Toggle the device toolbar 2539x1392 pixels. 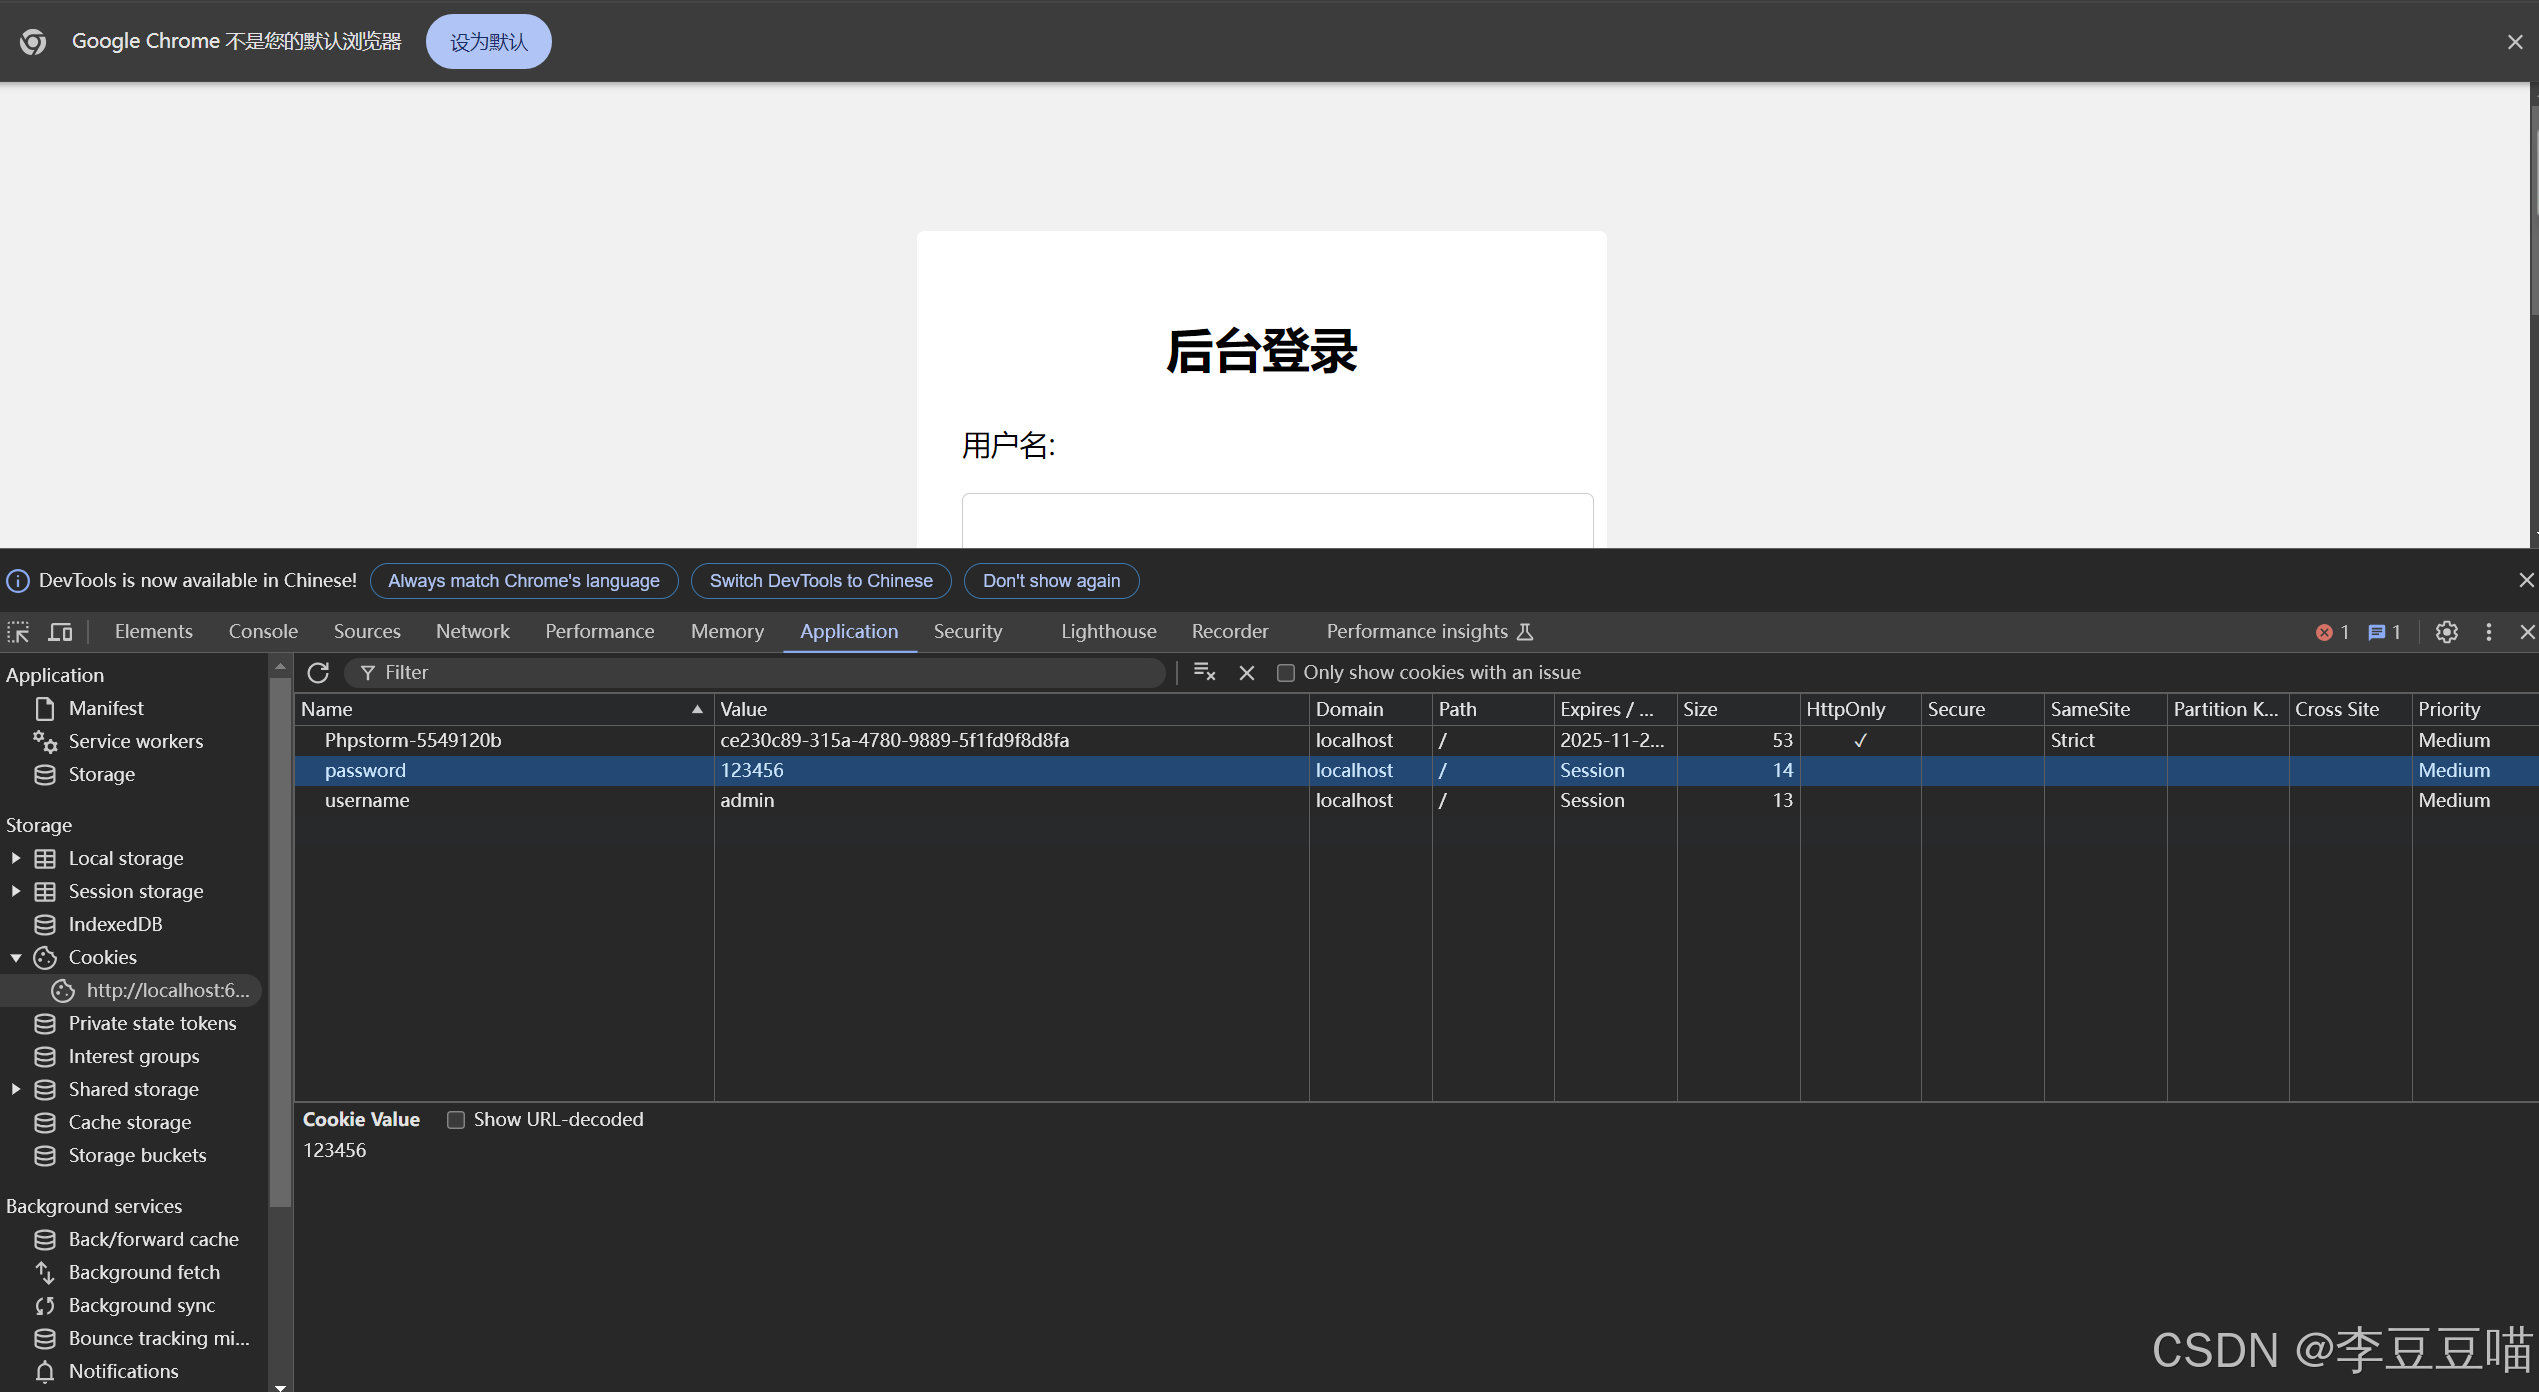pyautogui.click(x=60, y=631)
